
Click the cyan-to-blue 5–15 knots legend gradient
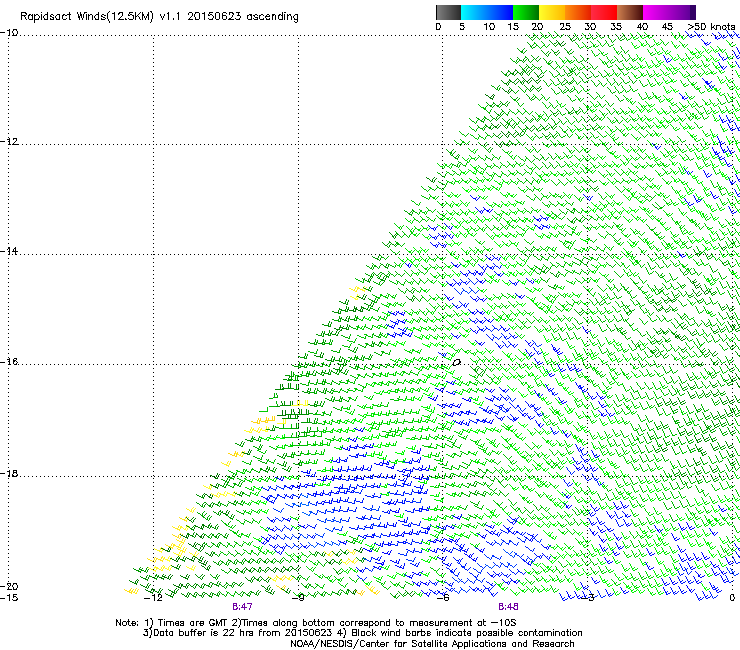487,12
